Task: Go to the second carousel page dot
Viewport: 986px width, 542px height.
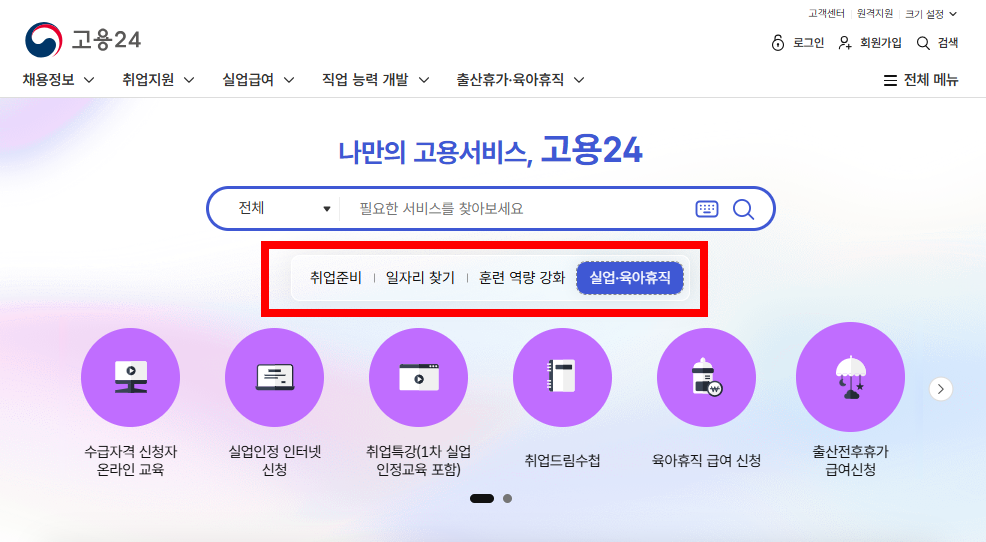Action: (507, 499)
